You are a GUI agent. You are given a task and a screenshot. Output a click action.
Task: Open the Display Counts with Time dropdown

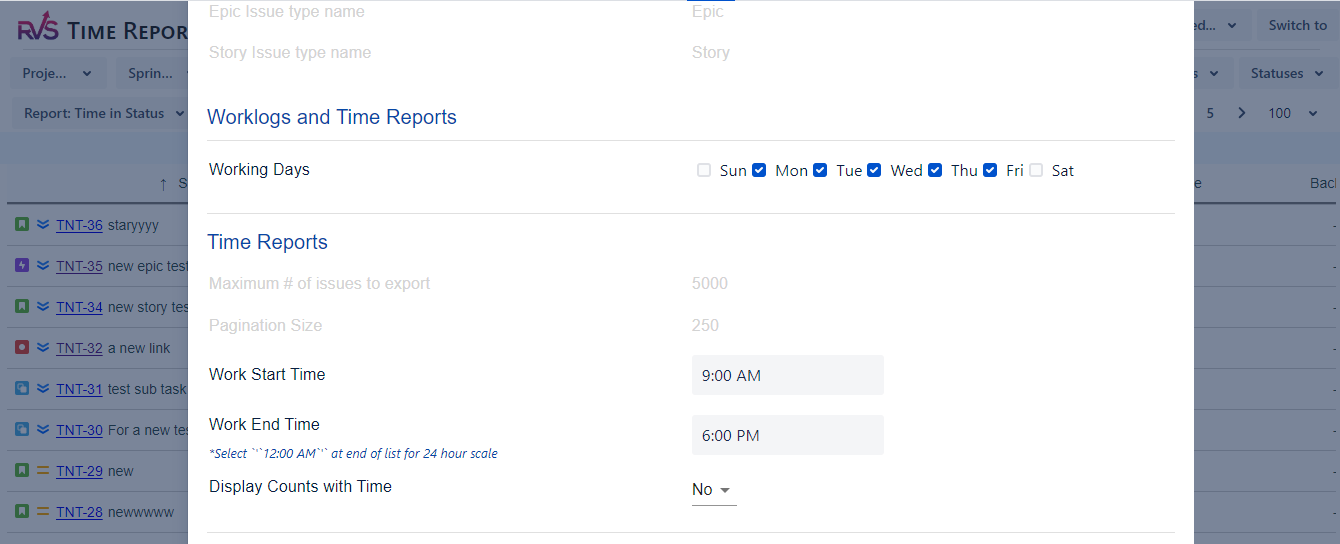tap(713, 490)
